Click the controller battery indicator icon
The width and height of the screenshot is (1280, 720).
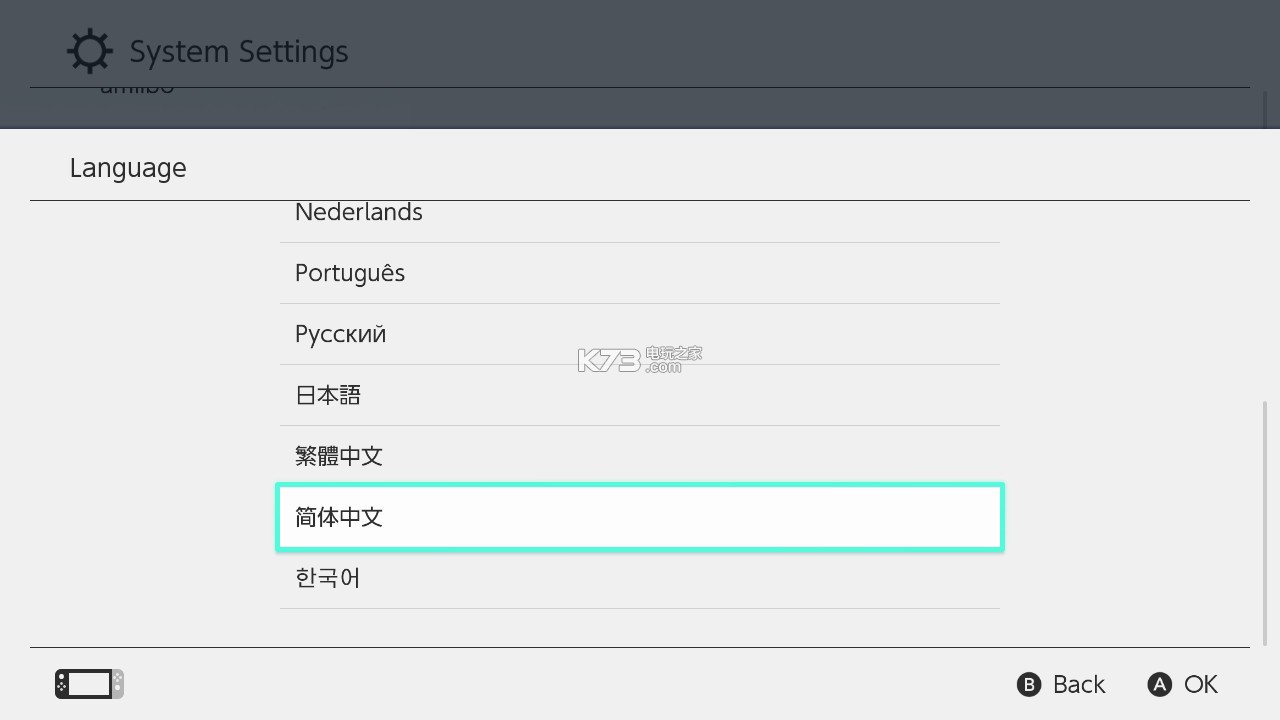tap(88, 684)
